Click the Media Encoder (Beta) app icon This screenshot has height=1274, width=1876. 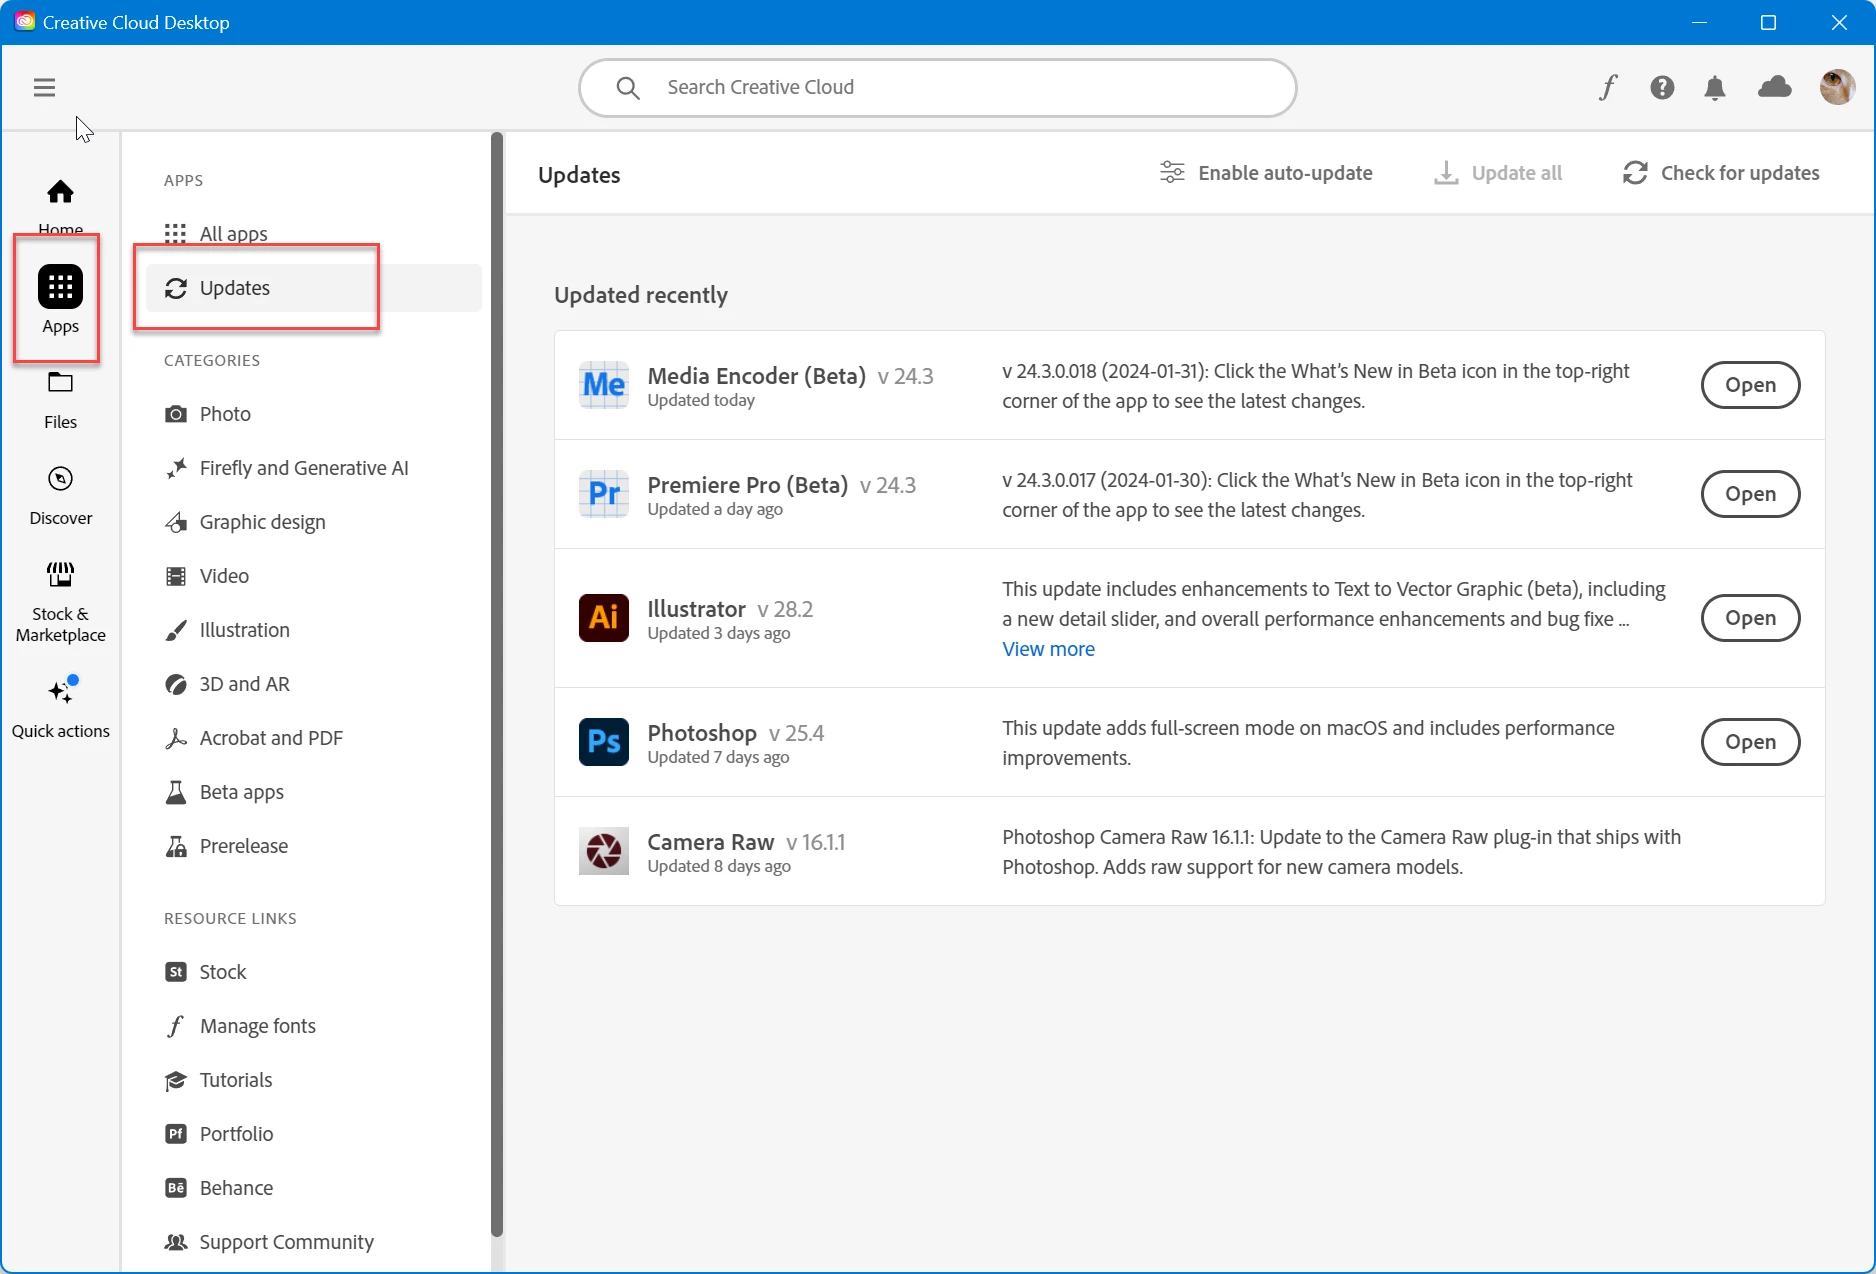pyautogui.click(x=604, y=385)
